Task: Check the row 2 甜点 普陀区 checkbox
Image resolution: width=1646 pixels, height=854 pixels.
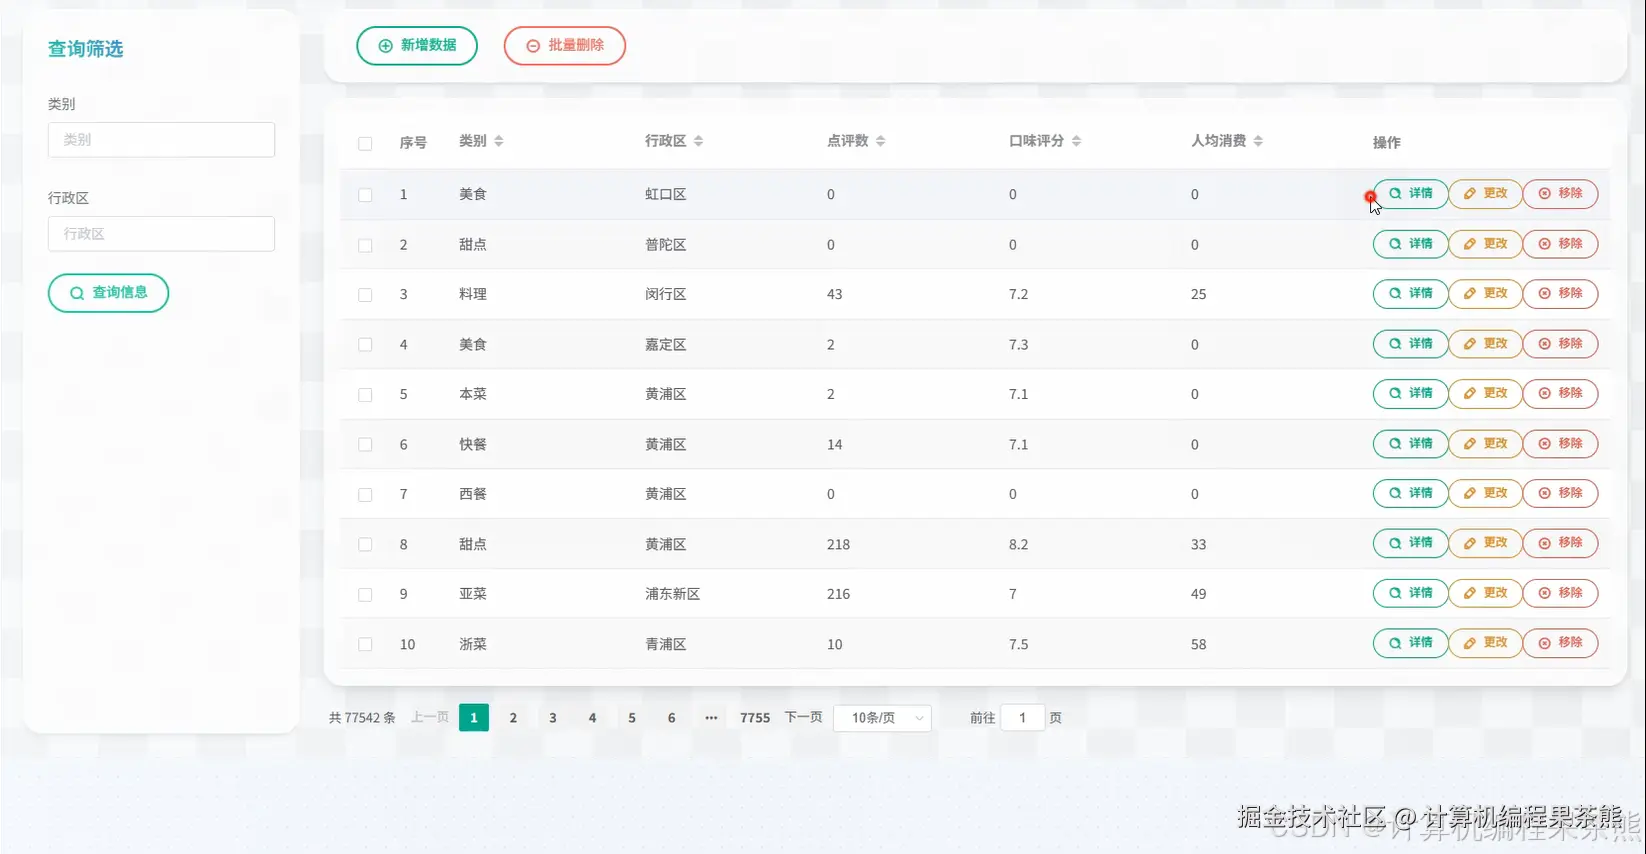Action: click(365, 245)
